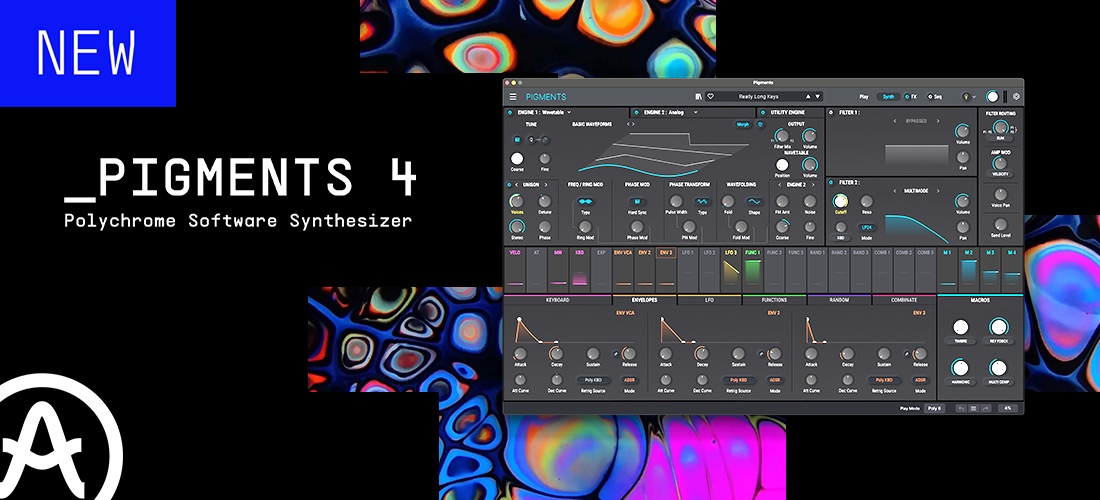Toggle the Unison power button

(509, 184)
